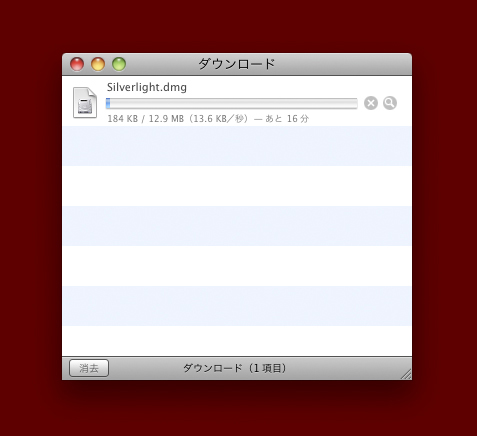The height and width of the screenshot is (436, 477).
Task: Click the ダウンロード (1 項目) status label
Action: [x=235, y=368]
